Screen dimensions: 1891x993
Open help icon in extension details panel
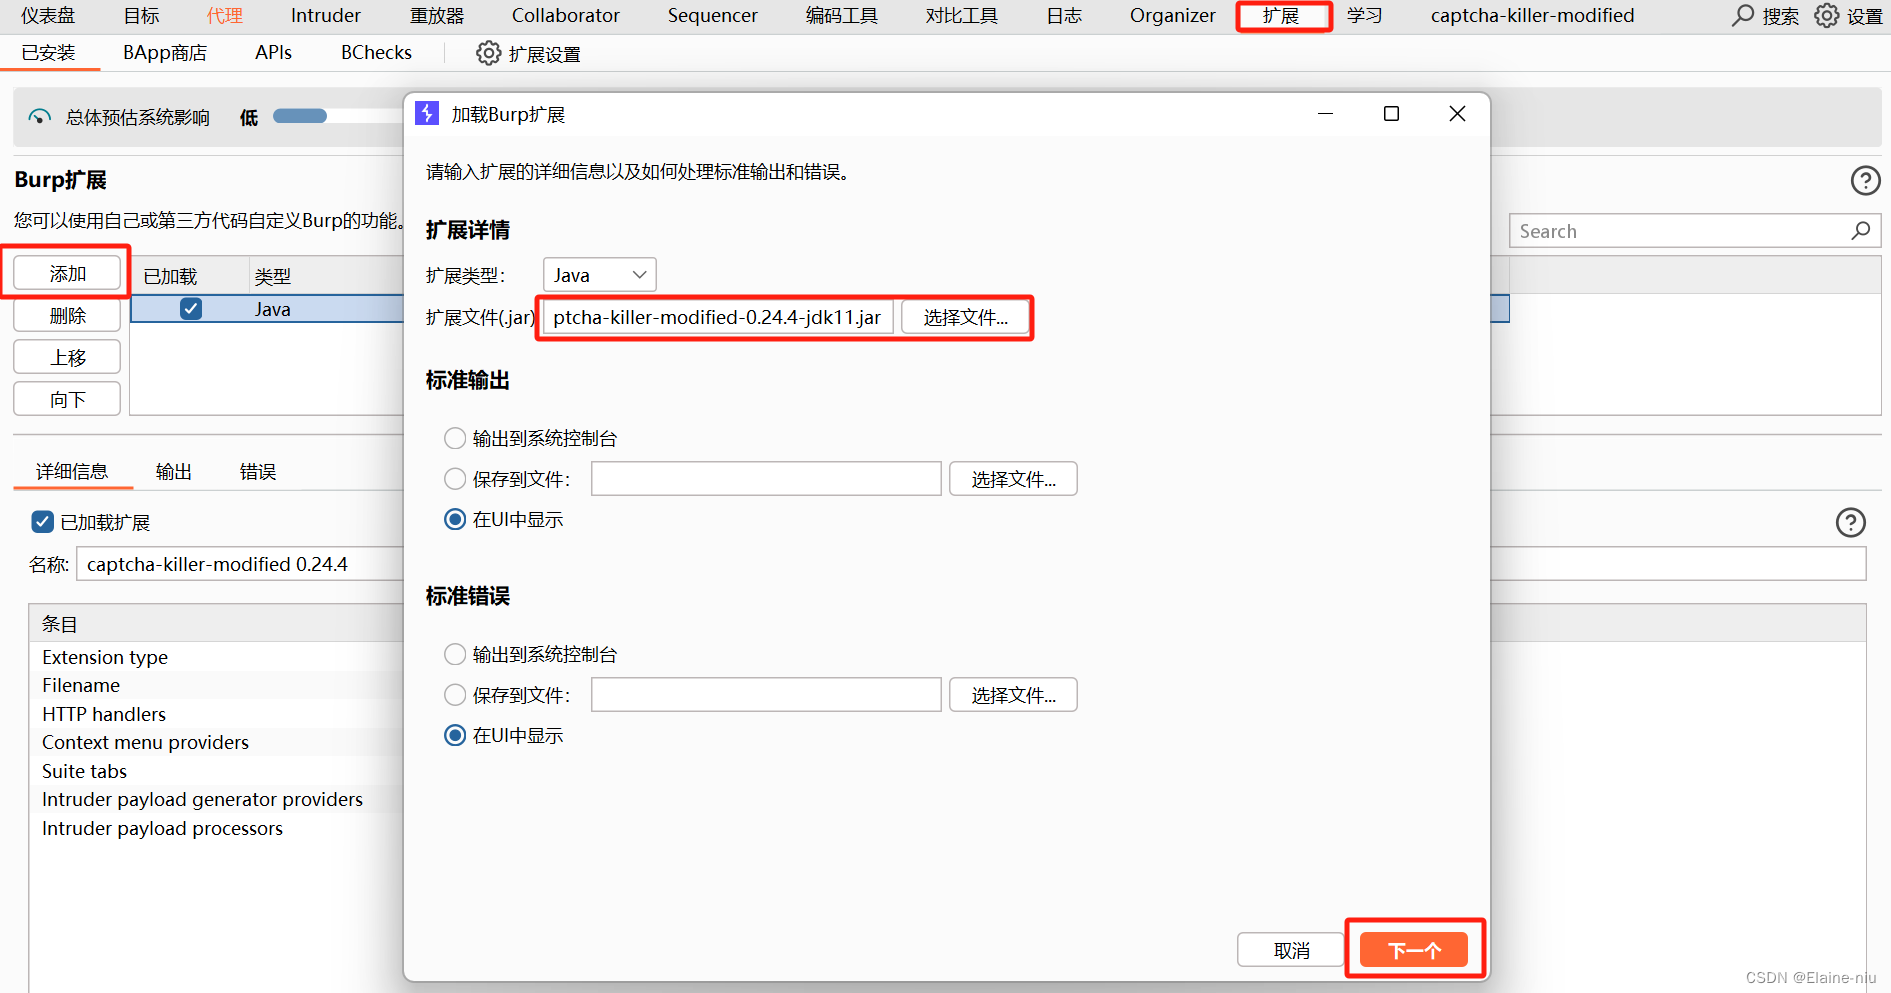pos(1851,522)
